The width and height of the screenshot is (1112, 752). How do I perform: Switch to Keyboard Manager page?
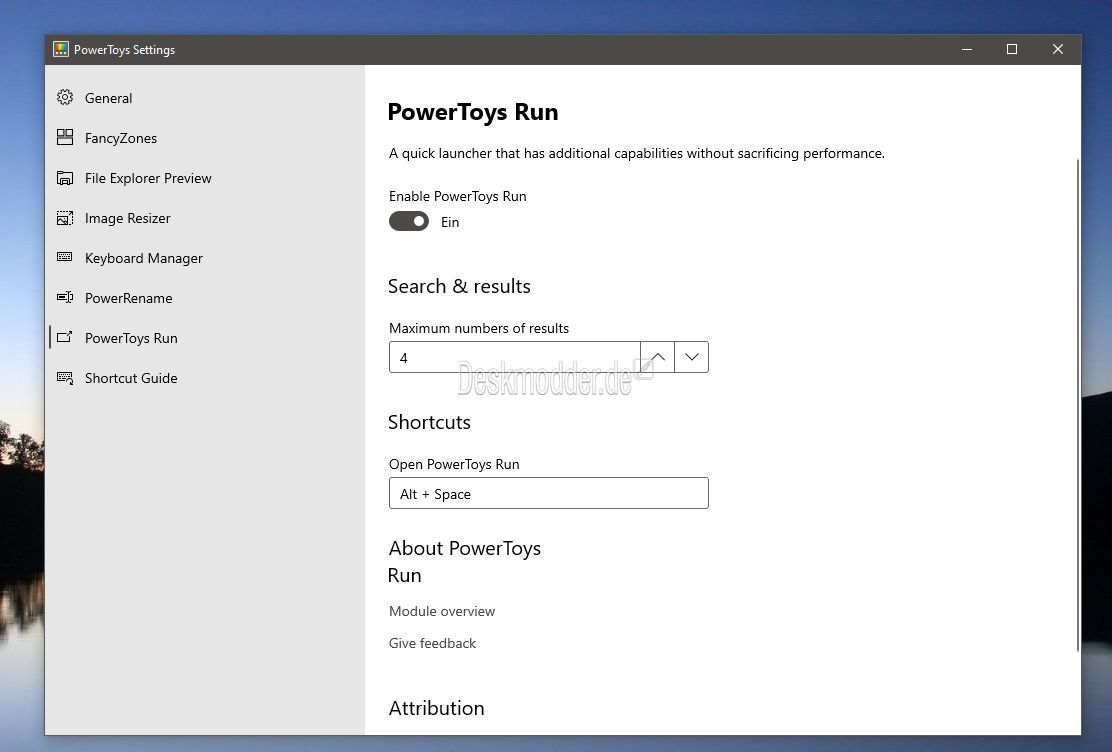click(205, 258)
